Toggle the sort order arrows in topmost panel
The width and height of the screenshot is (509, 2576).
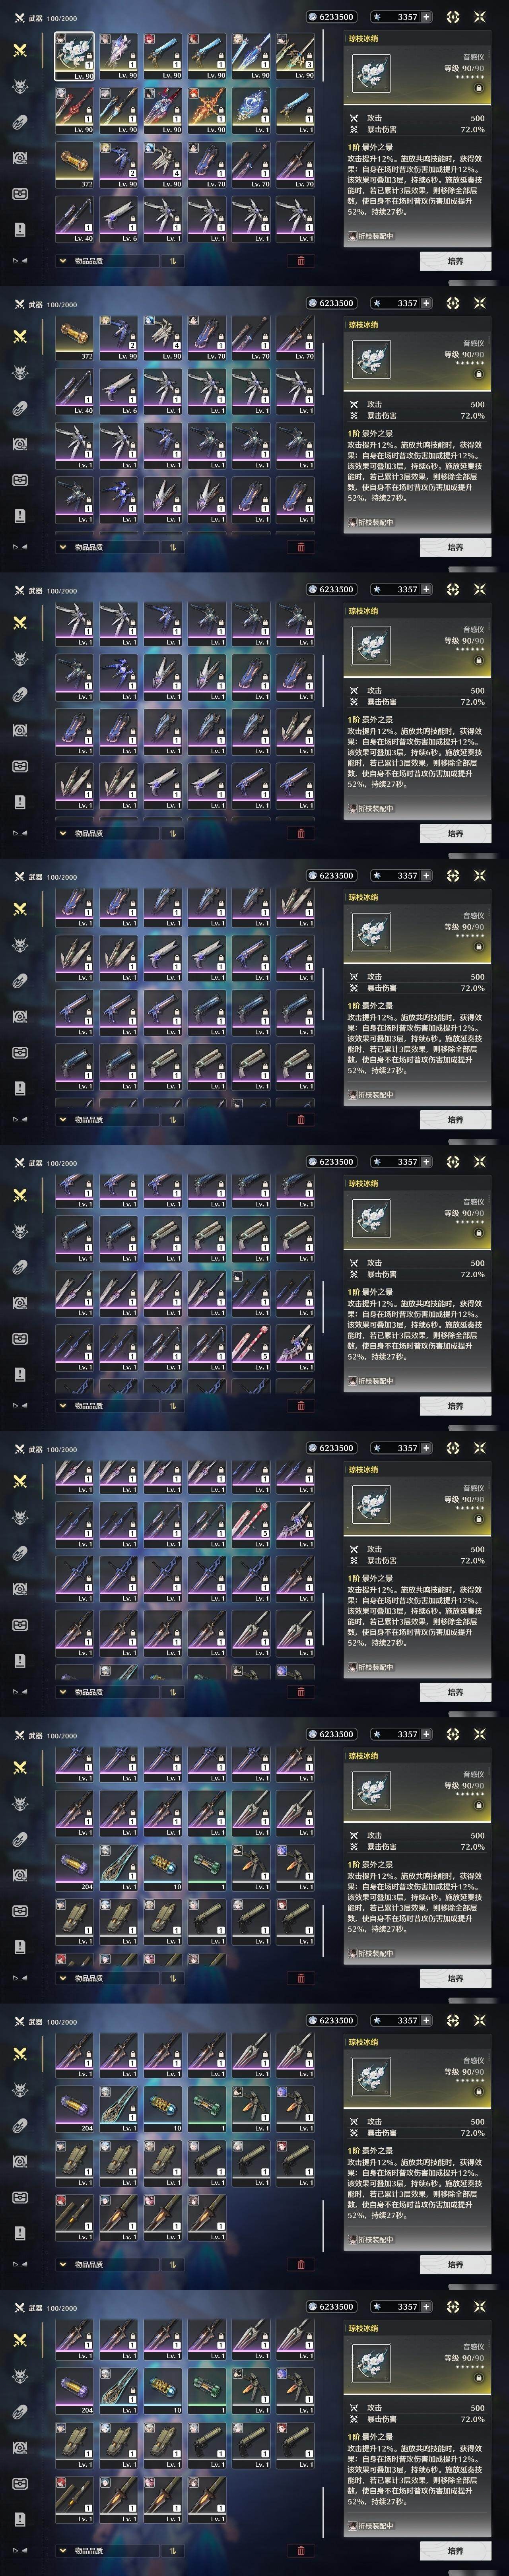coord(172,261)
